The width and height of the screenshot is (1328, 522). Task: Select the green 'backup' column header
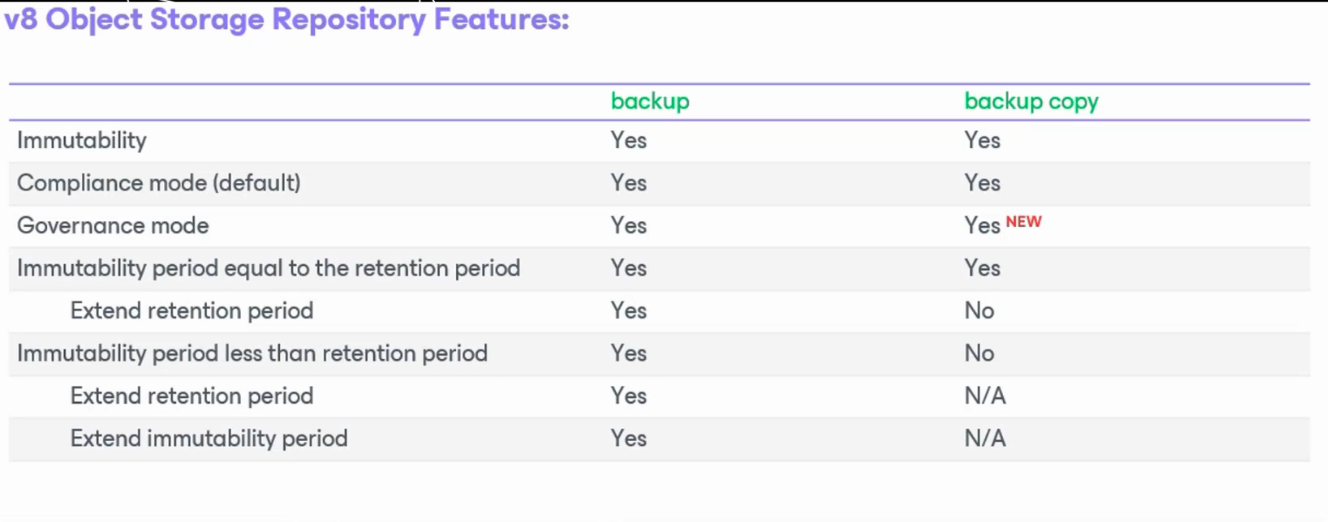(x=650, y=101)
